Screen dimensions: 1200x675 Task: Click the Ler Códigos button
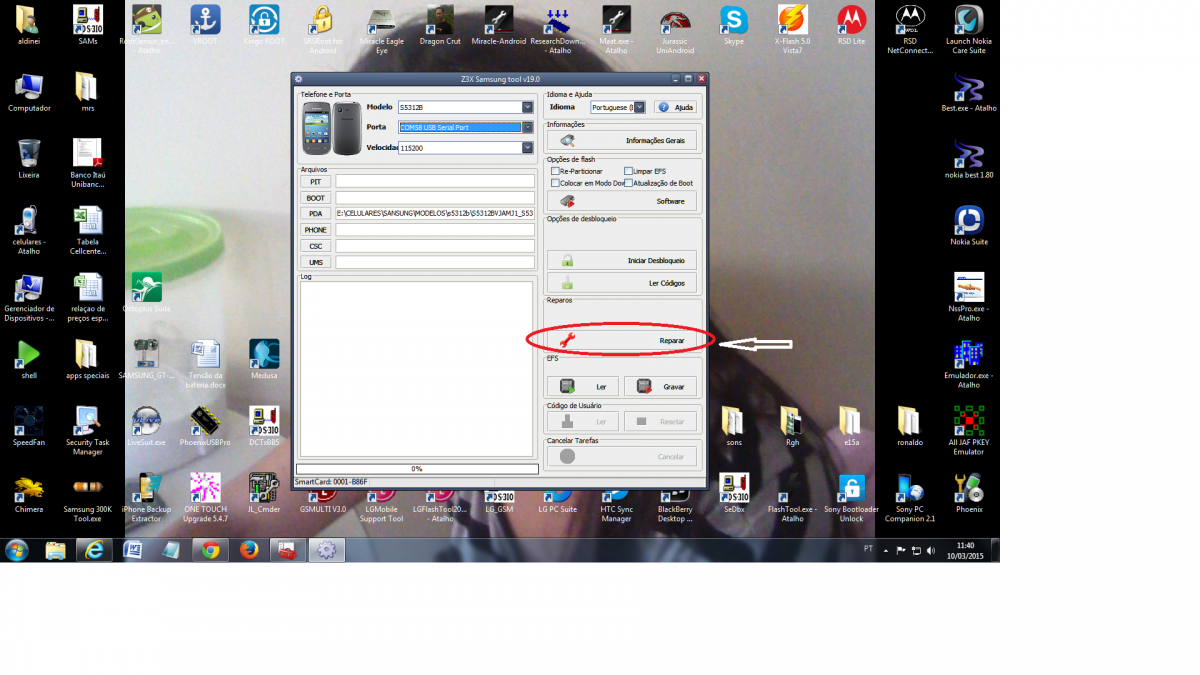621,283
